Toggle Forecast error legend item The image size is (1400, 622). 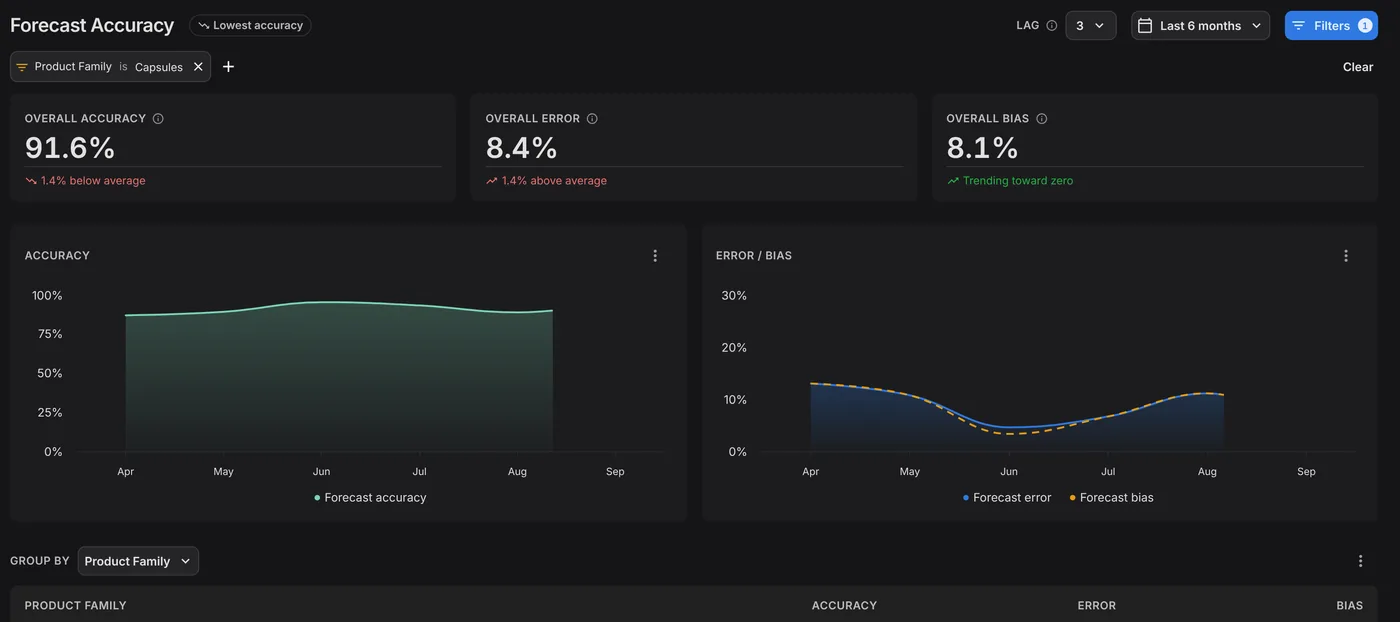pyautogui.click(x=1006, y=498)
